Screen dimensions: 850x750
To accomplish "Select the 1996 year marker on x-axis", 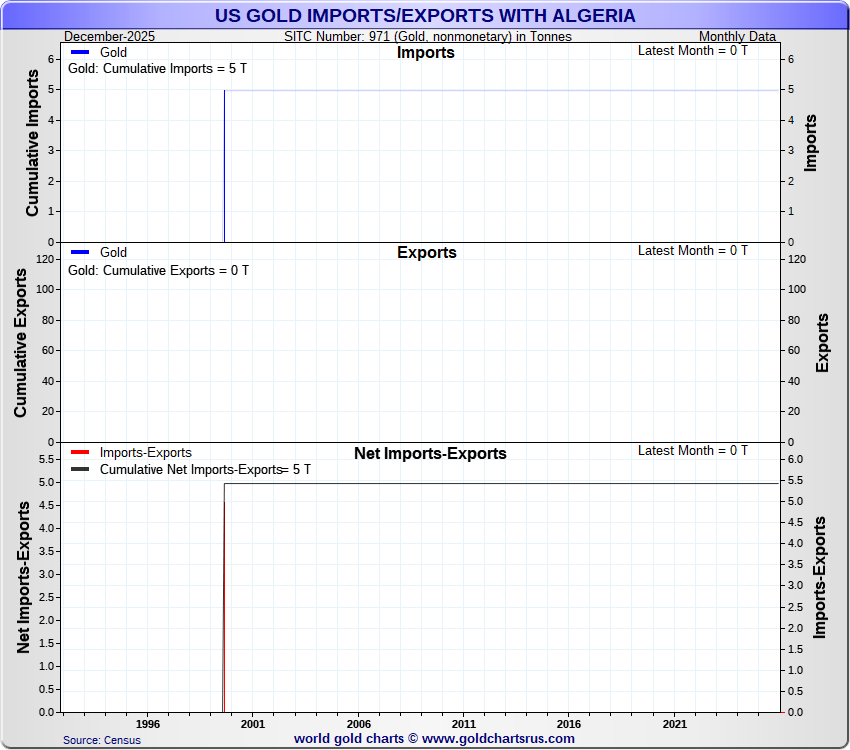I will pyautogui.click(x=147, y=724).
